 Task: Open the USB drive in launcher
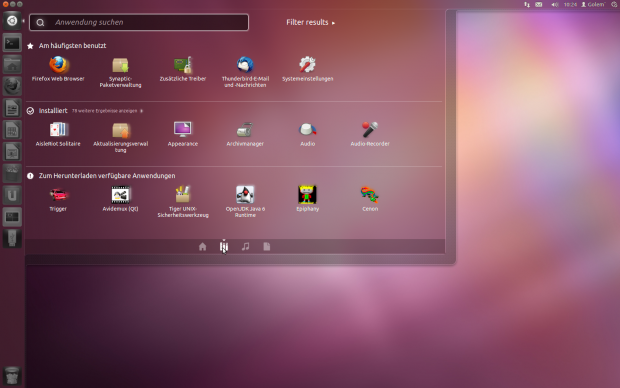(12, 238)
